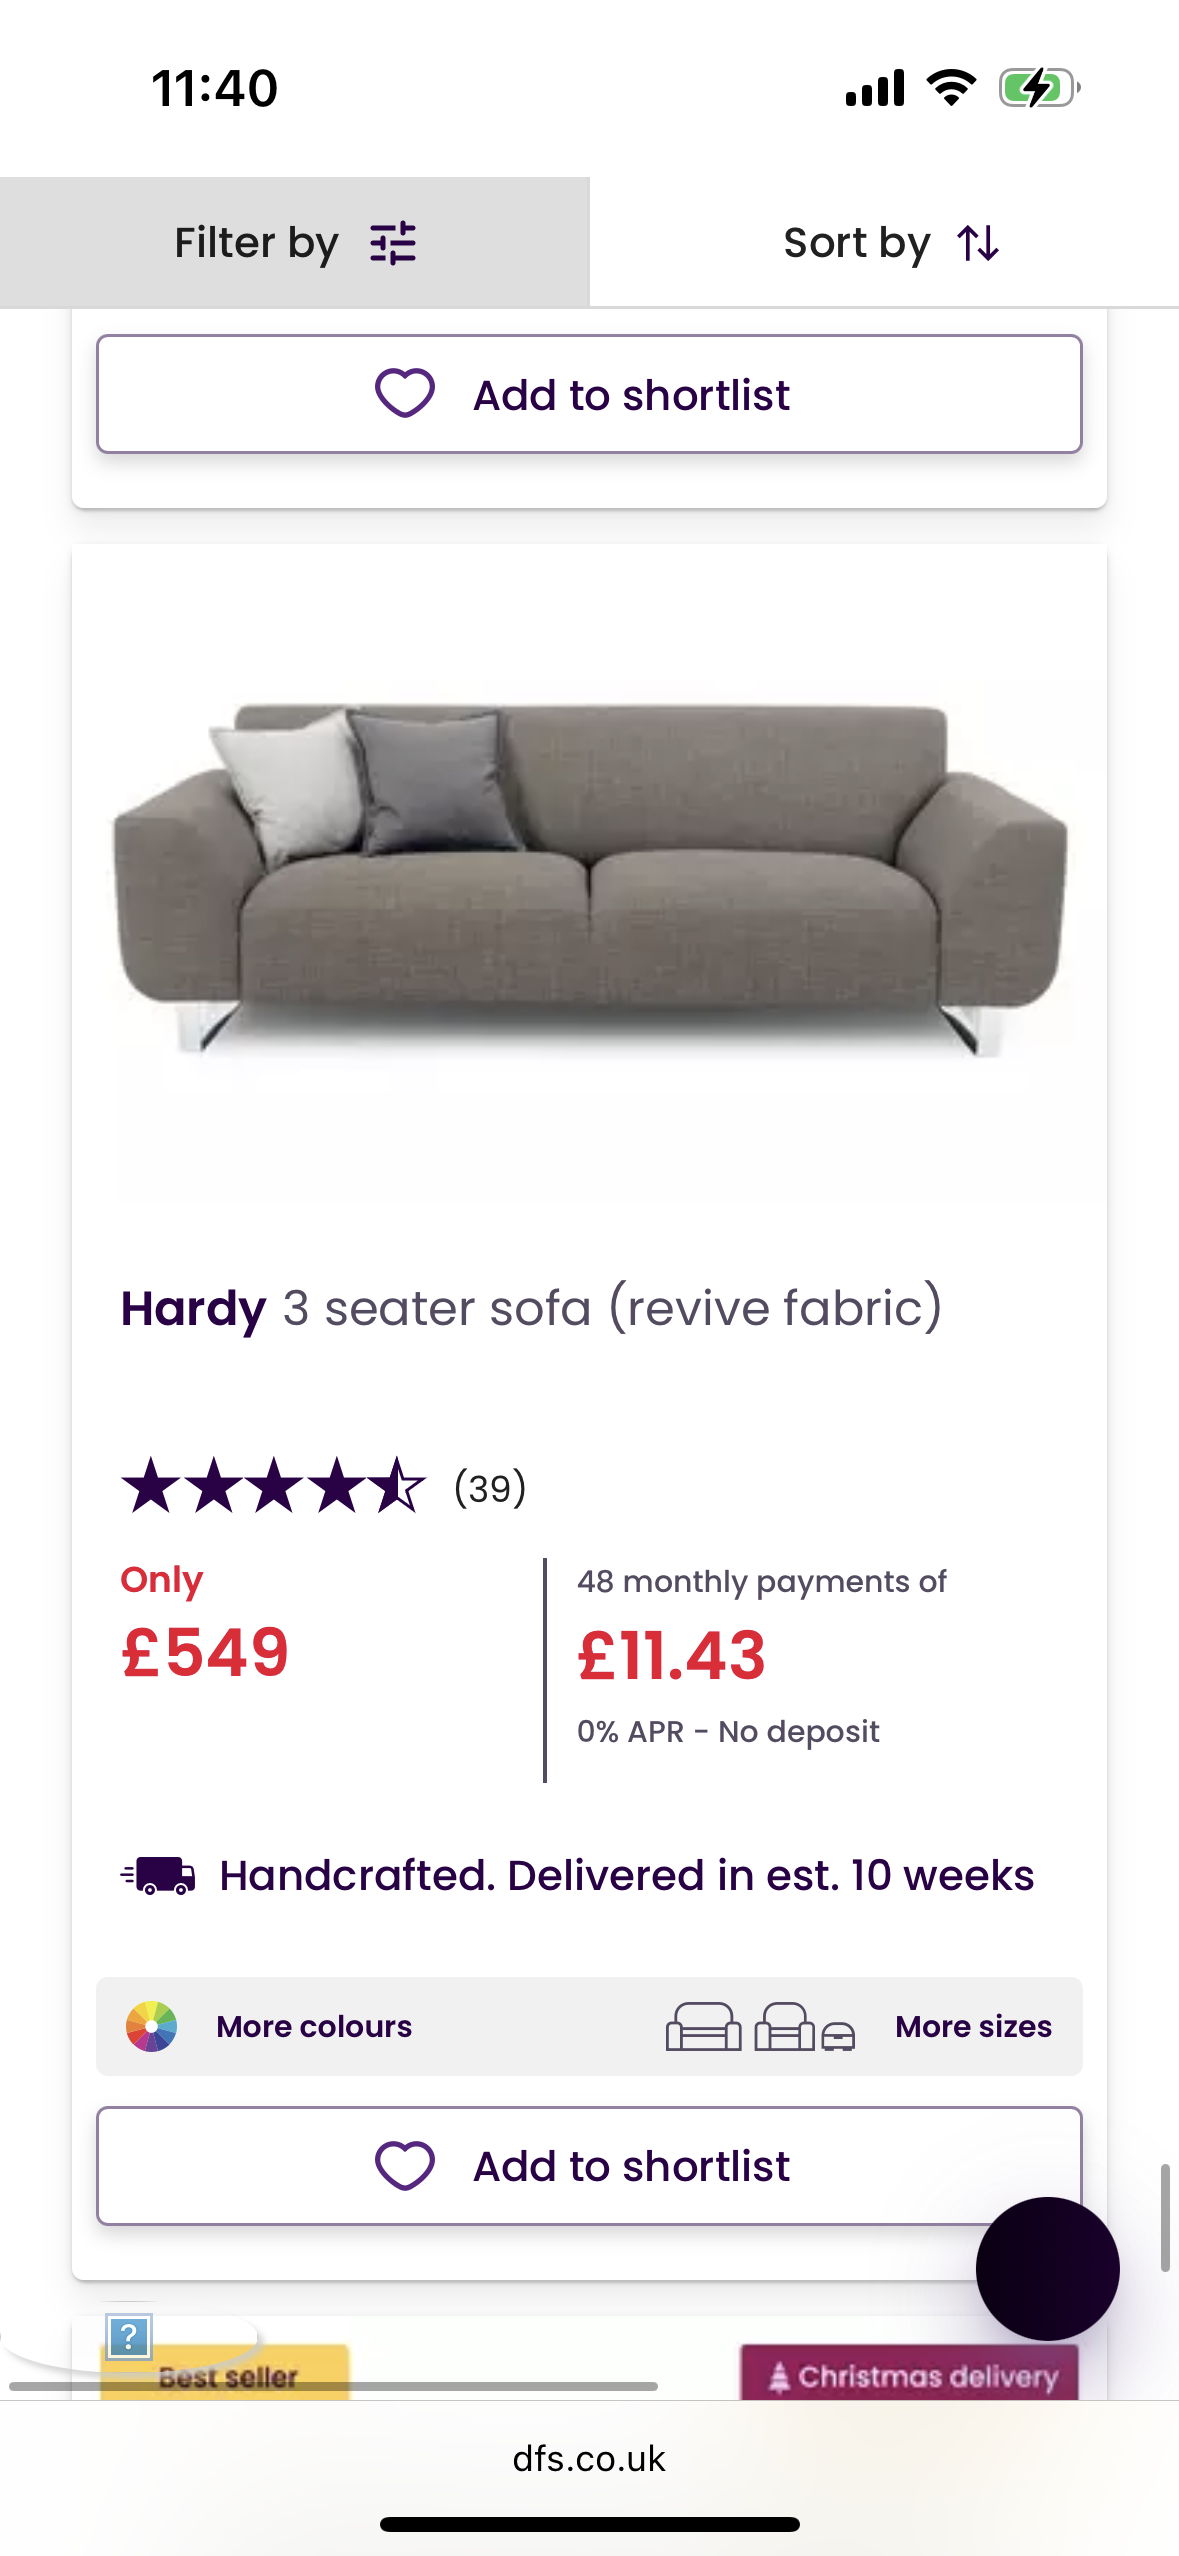The width and height of the screenshot is (1179, 2556).
Task: Expand More colours options
Action: tap(314, 2026)
